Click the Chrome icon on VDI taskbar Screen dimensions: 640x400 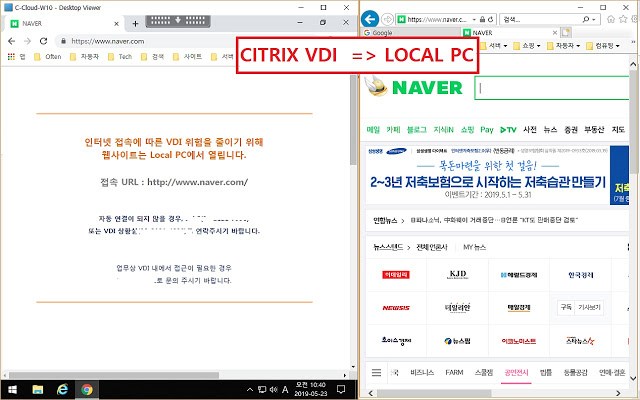(x=87, y=390)
